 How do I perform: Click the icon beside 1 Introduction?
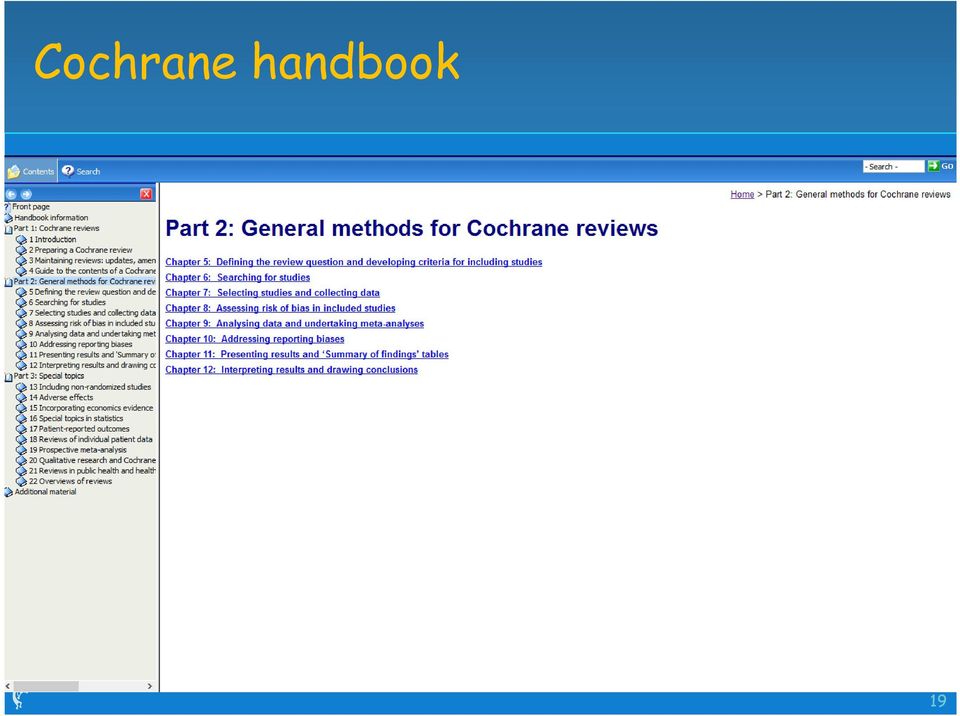tap(21, 239)
